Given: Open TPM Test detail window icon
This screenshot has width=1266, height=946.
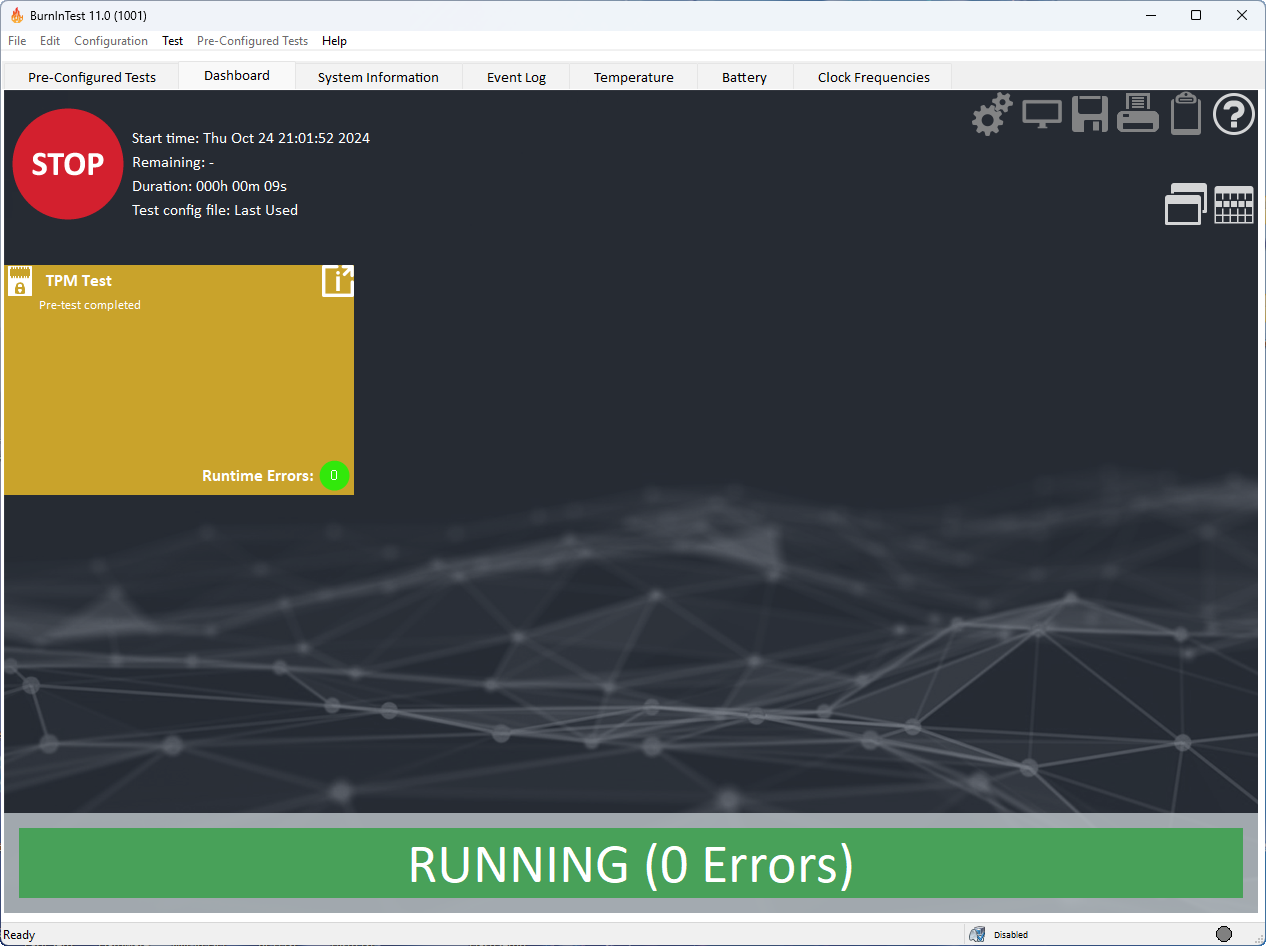Looking at the screenshot, I should point(338,281).
